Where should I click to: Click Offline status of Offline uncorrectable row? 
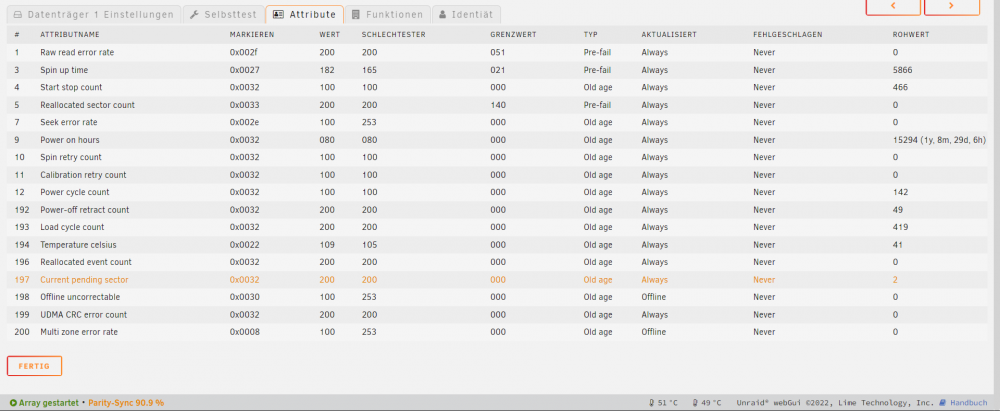click(x=654, y=297)
